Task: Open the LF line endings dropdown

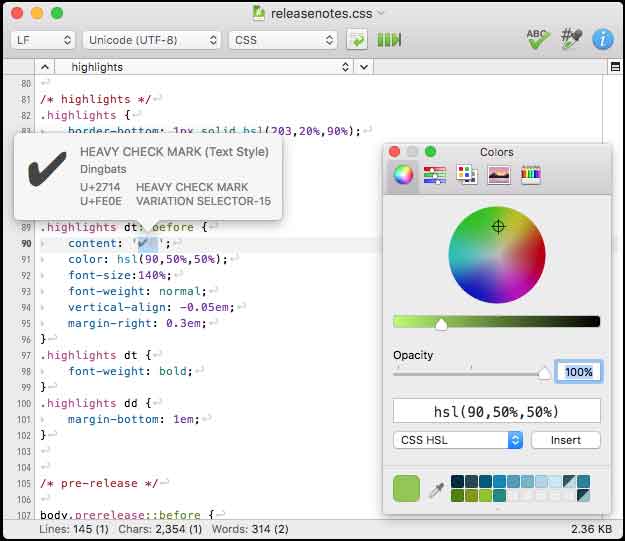Action: click(x=43, y=40)
